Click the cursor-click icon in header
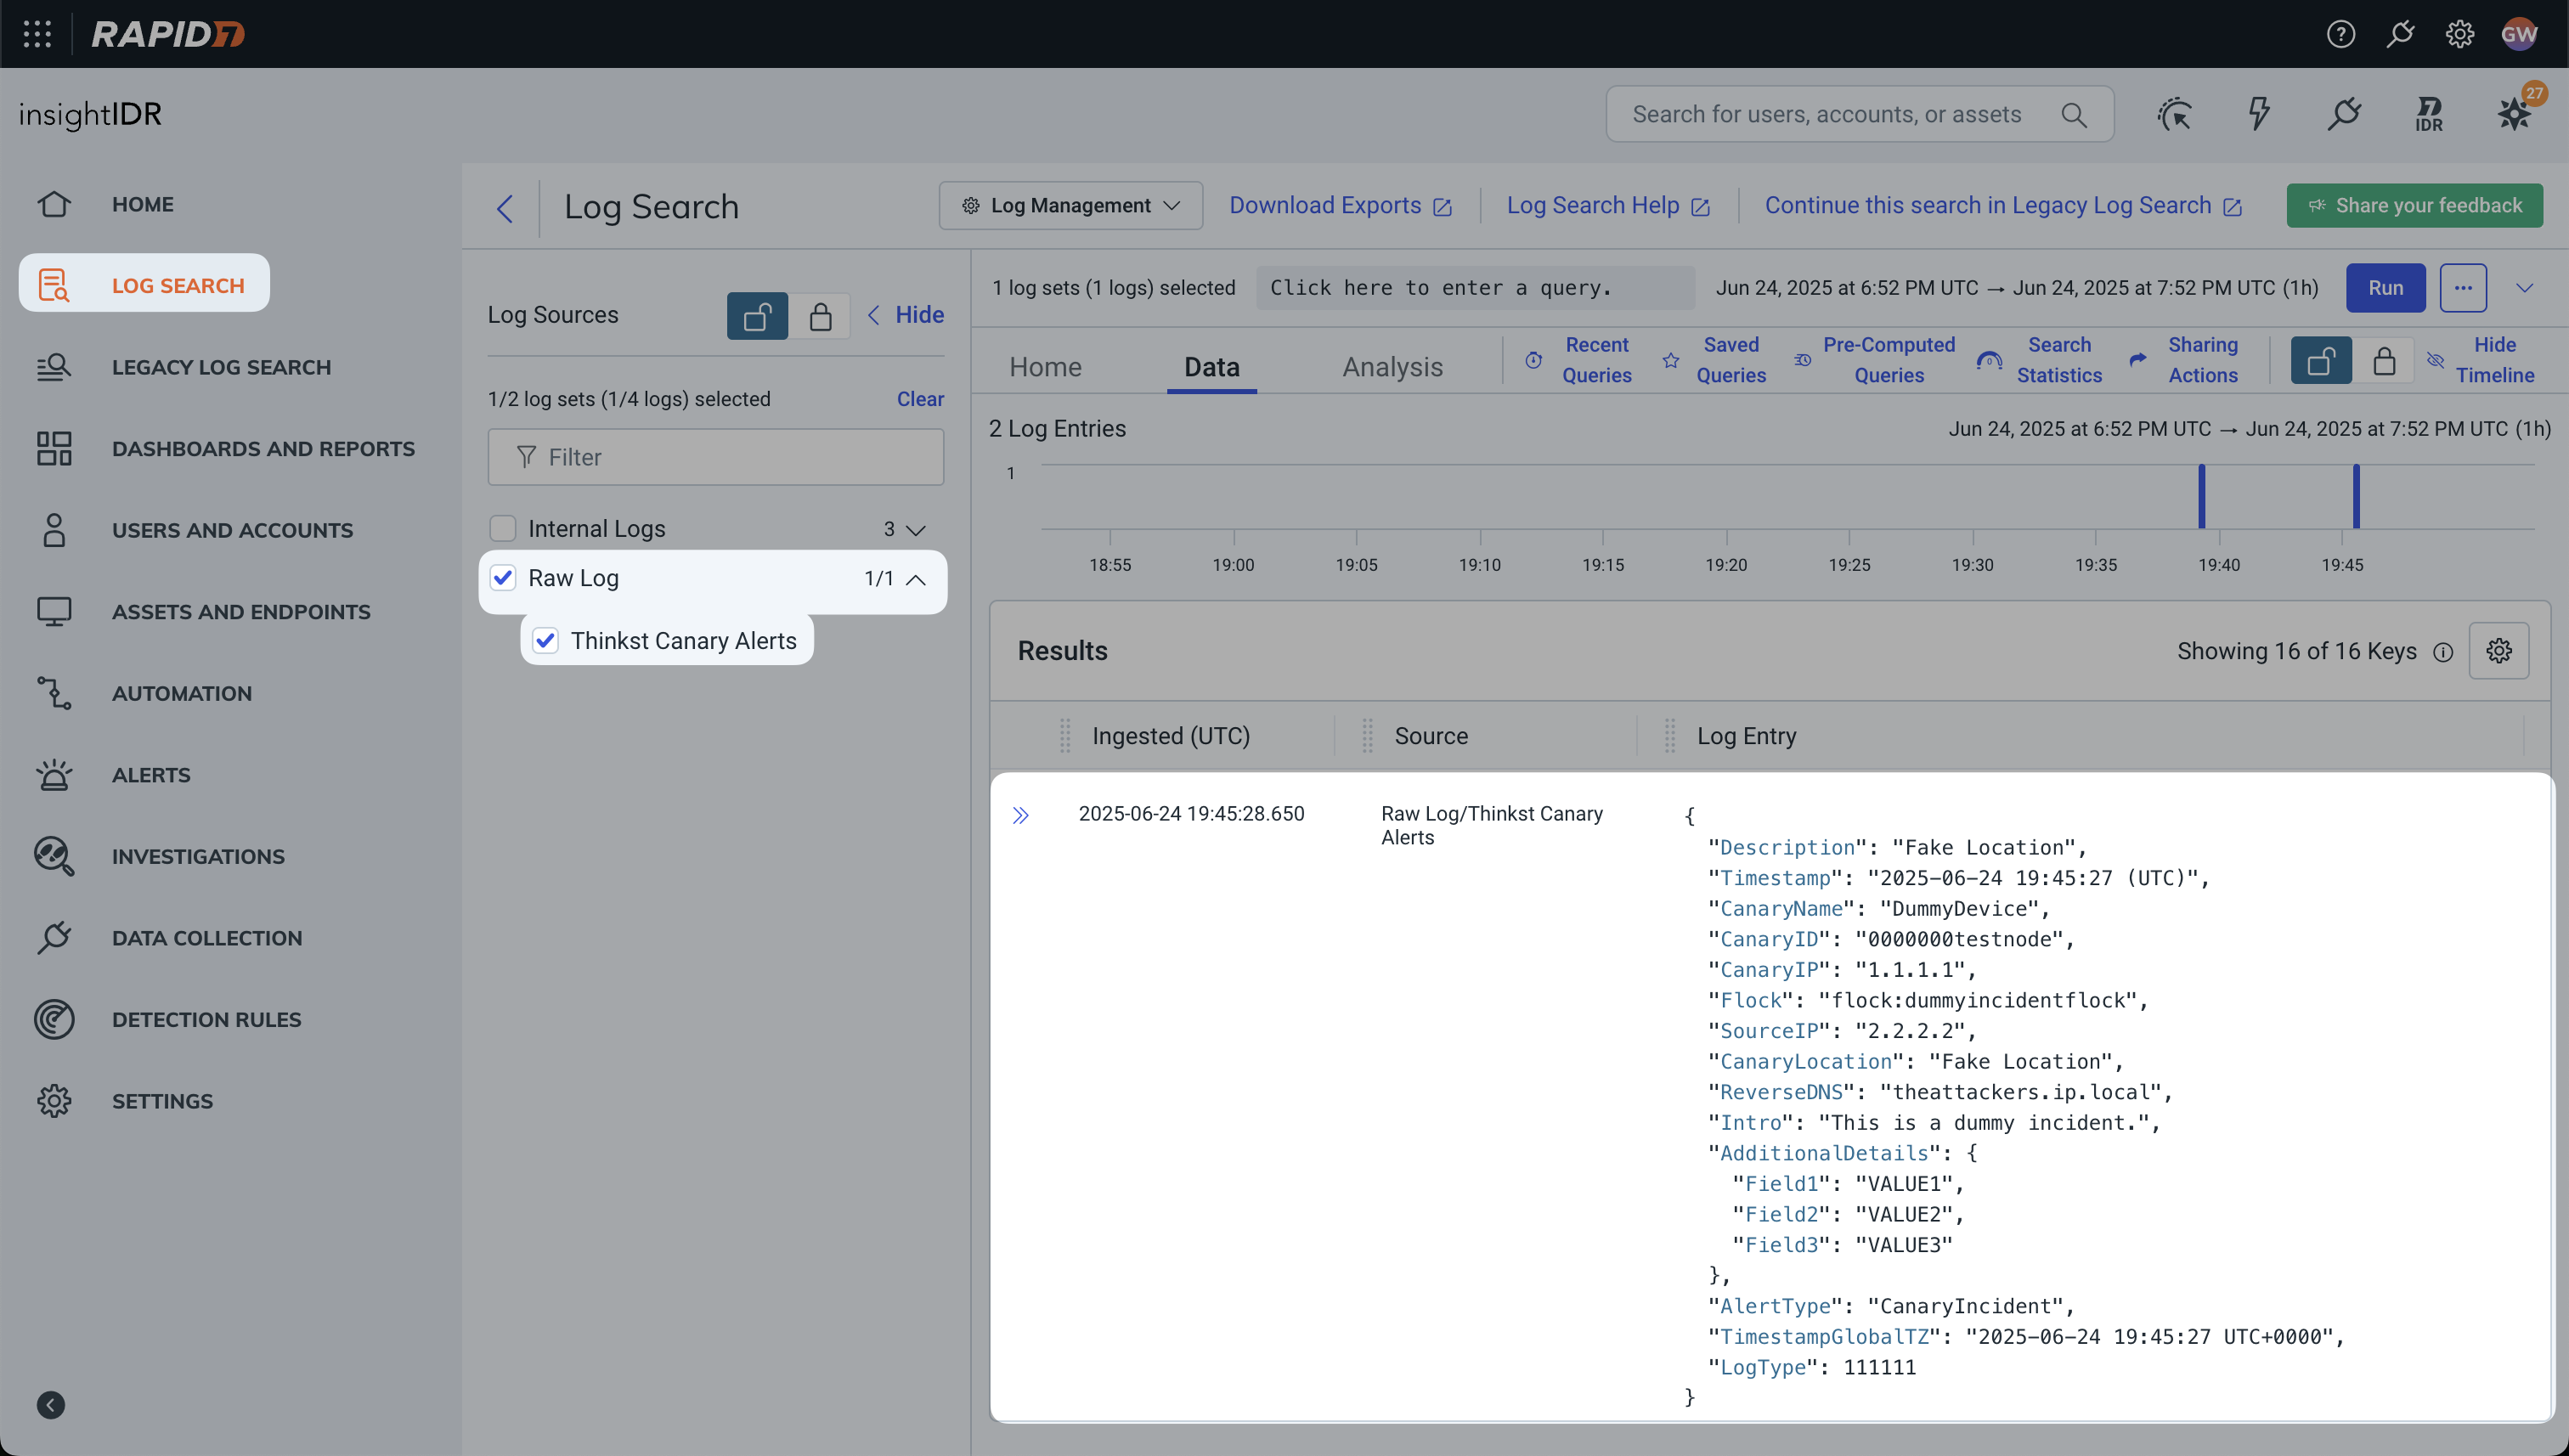 (x=2174, y=114)
